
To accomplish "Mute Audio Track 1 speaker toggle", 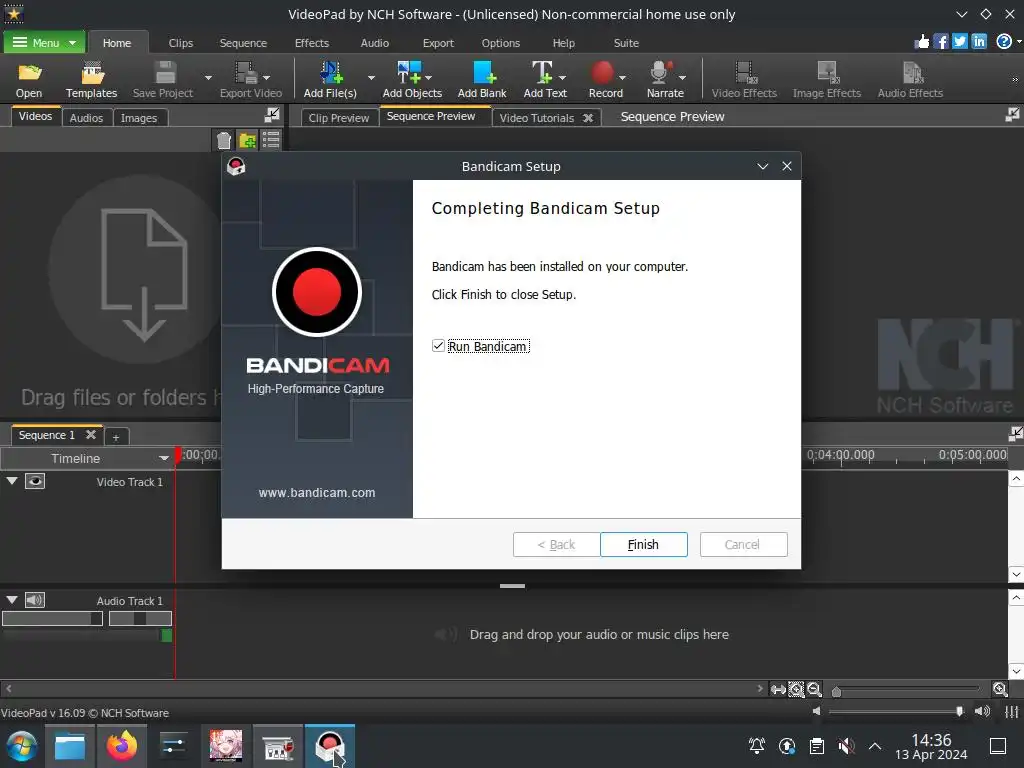I will 35,600.
